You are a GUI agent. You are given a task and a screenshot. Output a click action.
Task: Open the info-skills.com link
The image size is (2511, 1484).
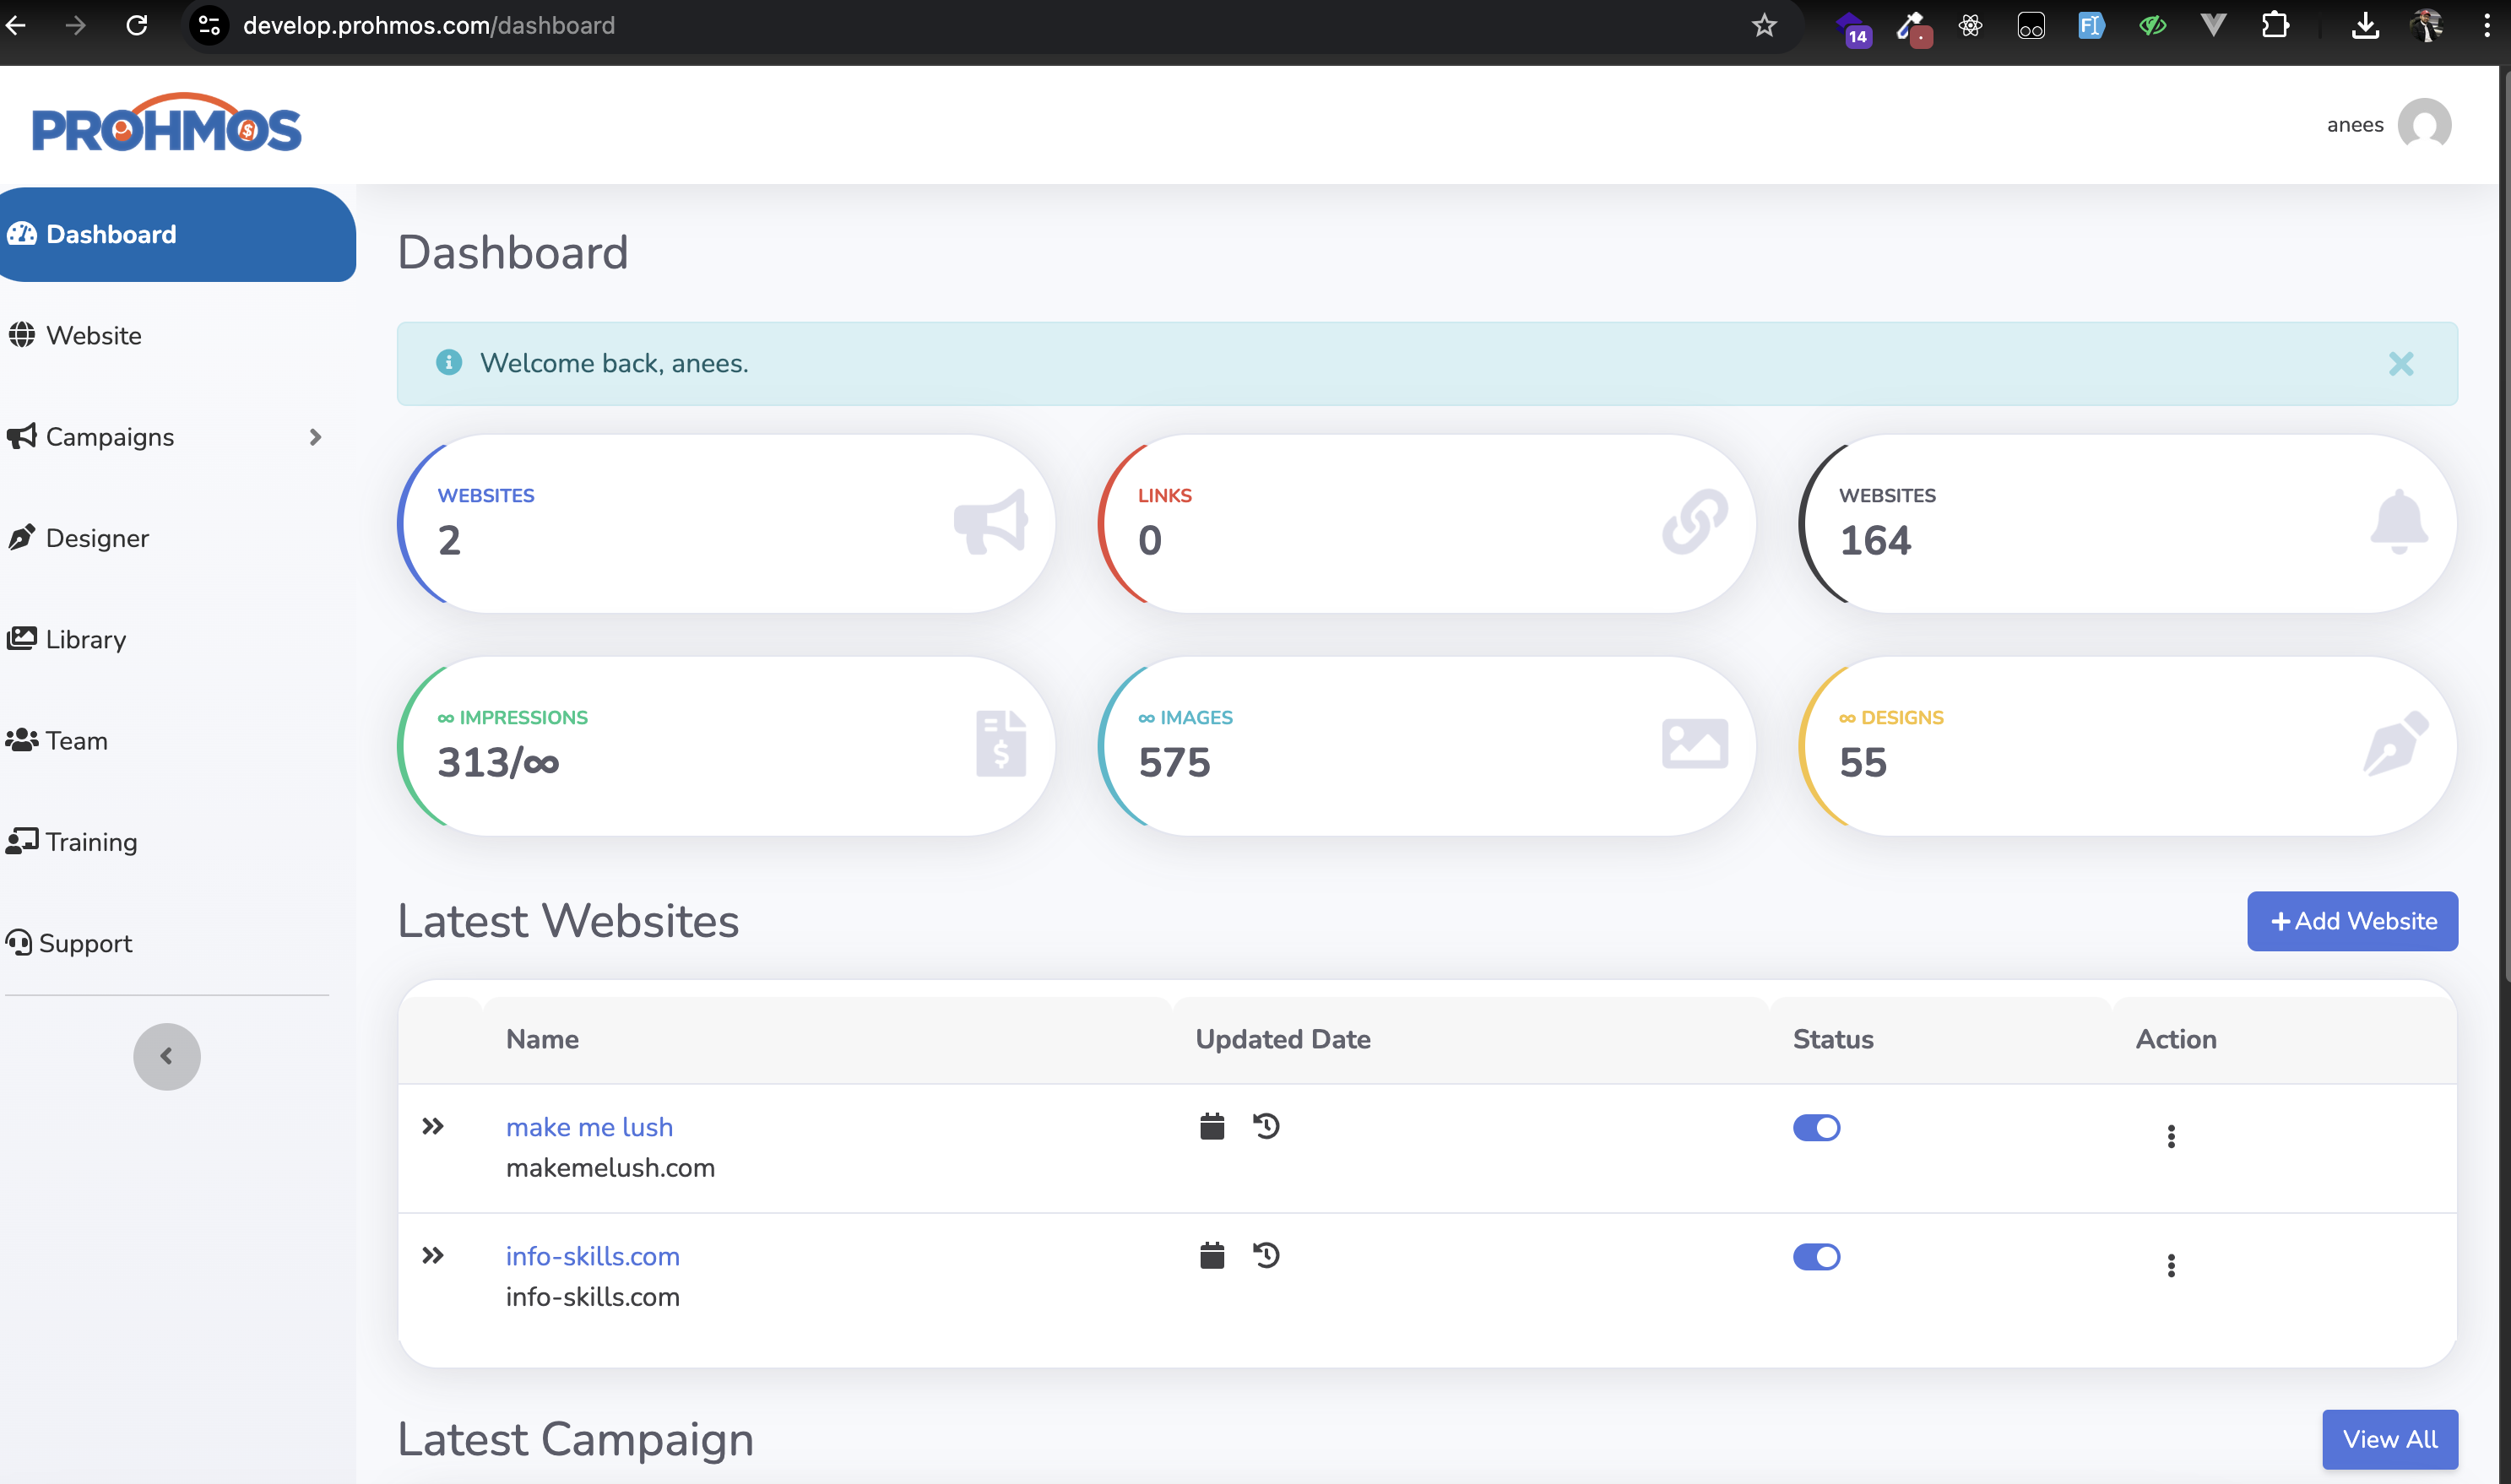click(592, 1256)
